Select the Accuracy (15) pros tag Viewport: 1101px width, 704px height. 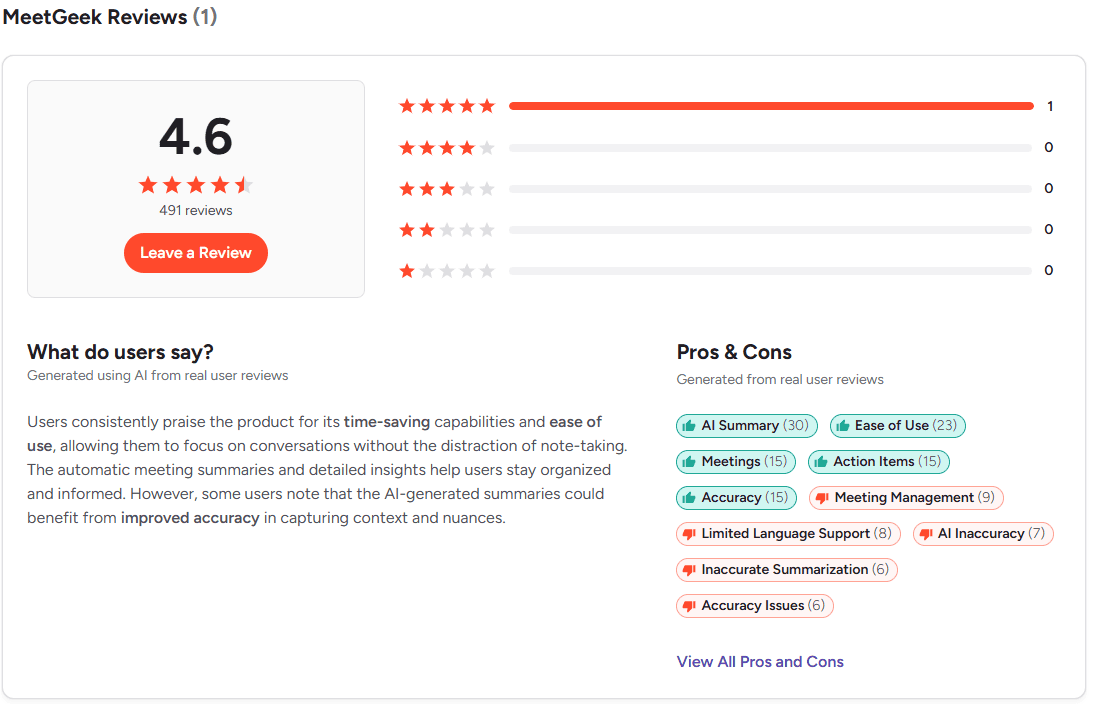(x=736, y=498)
